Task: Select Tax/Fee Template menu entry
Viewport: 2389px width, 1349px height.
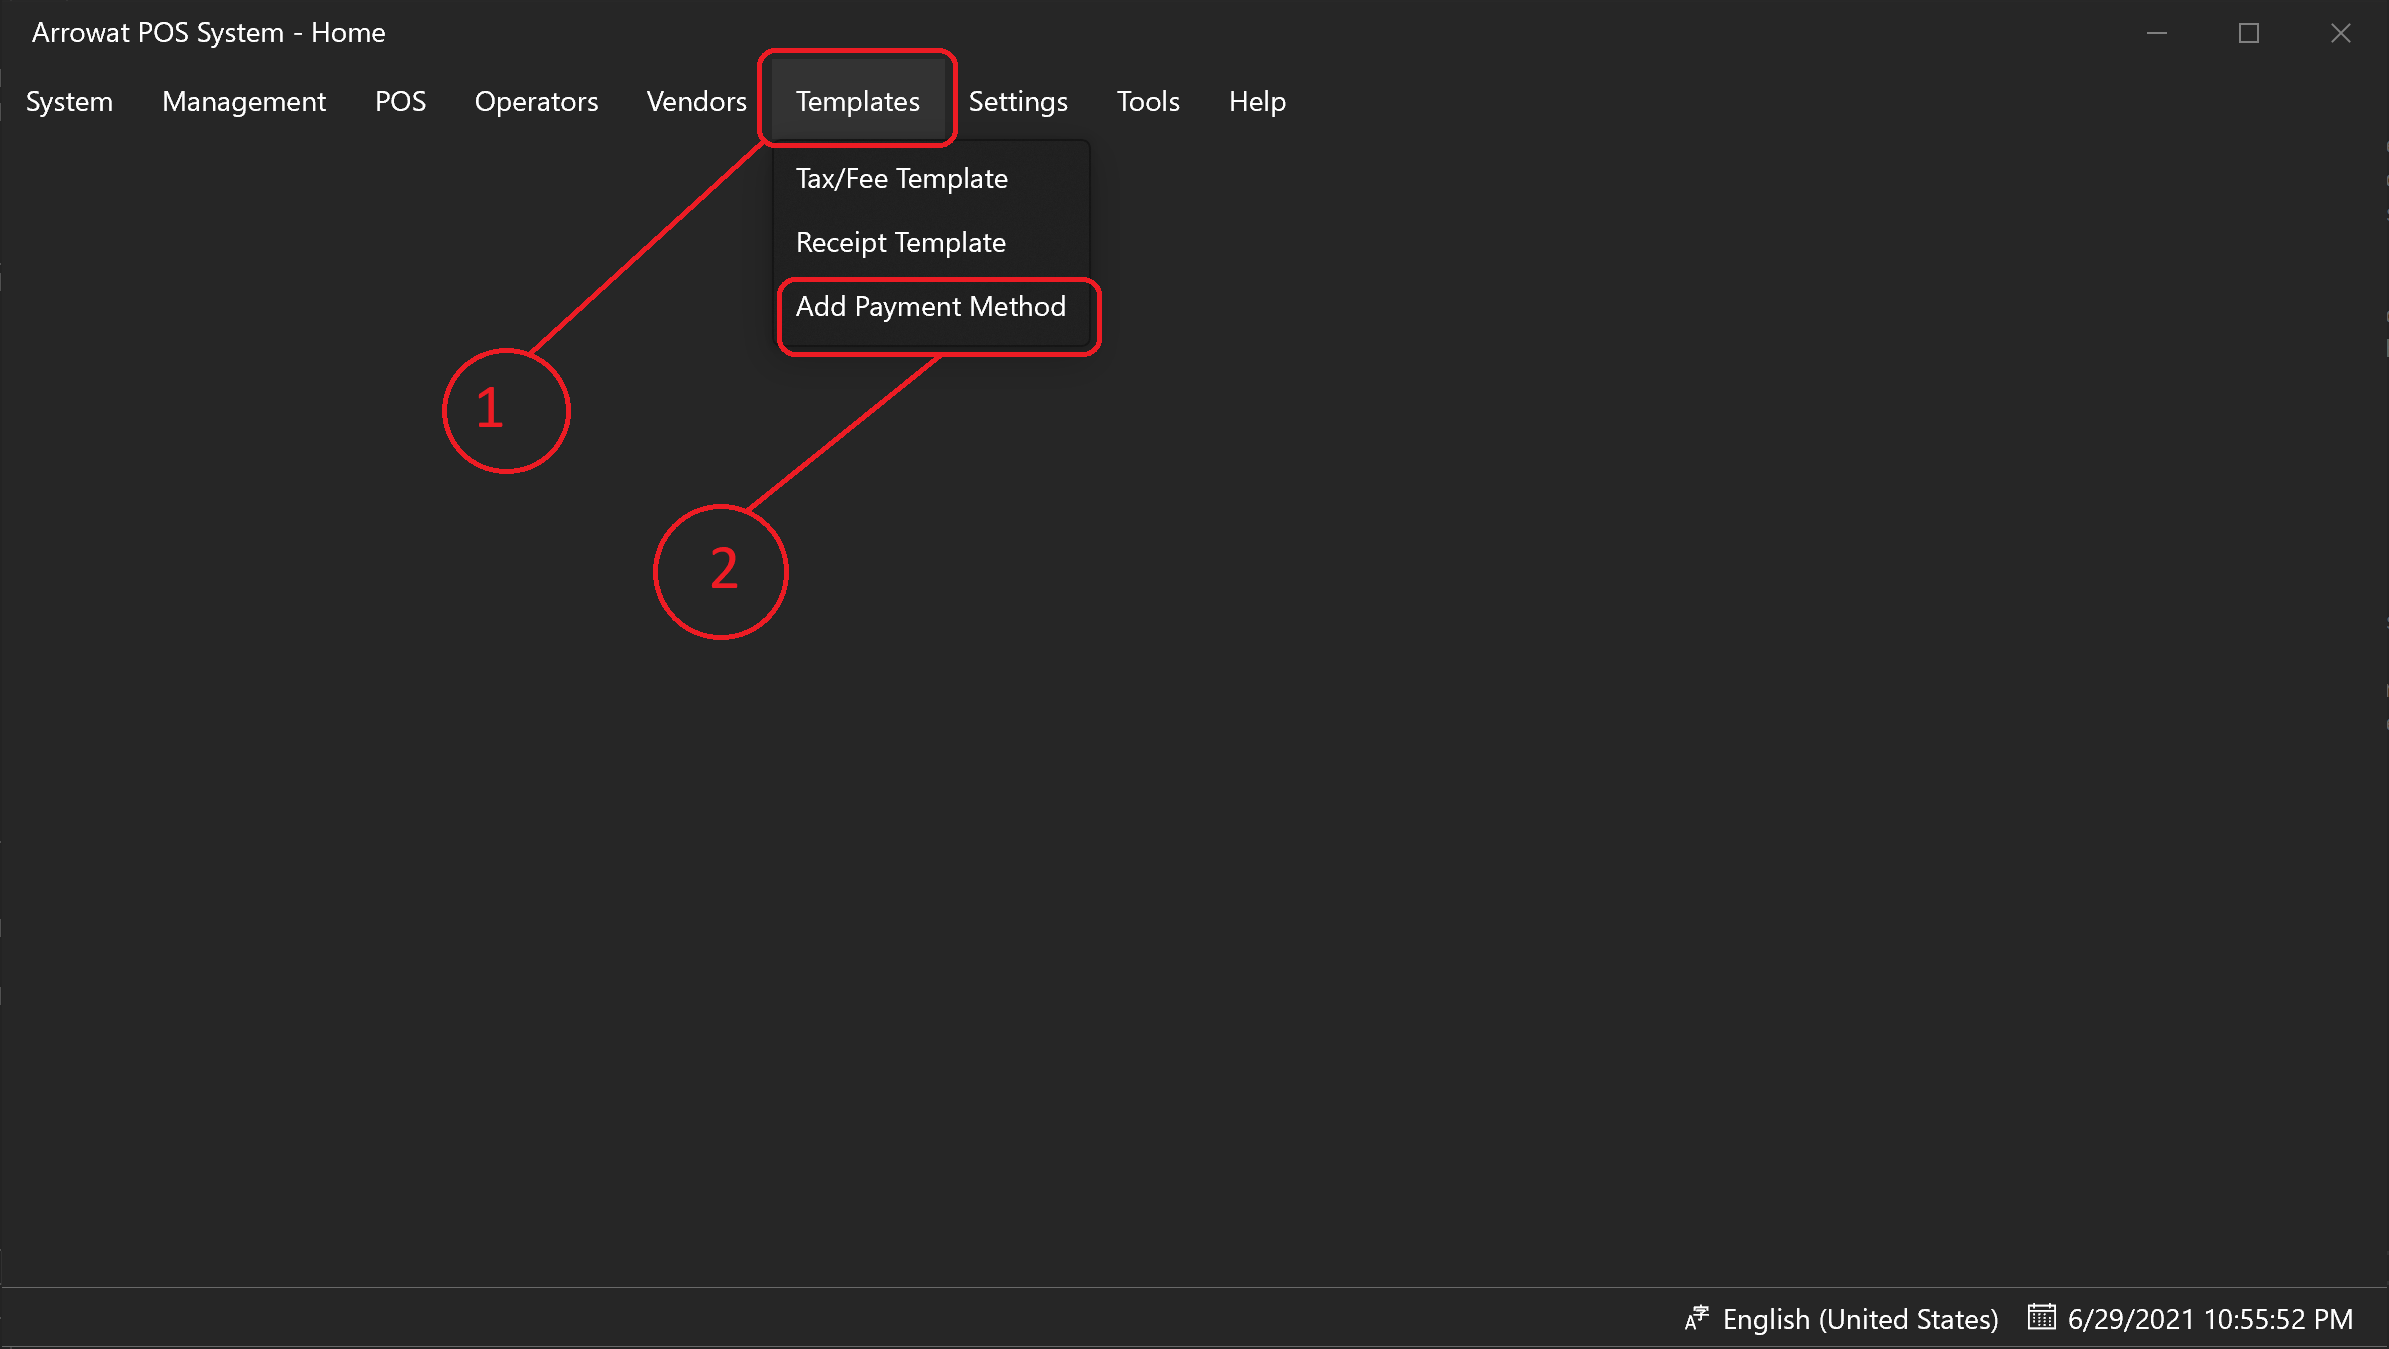Action: pyautogui.click(x=931, y=178)
